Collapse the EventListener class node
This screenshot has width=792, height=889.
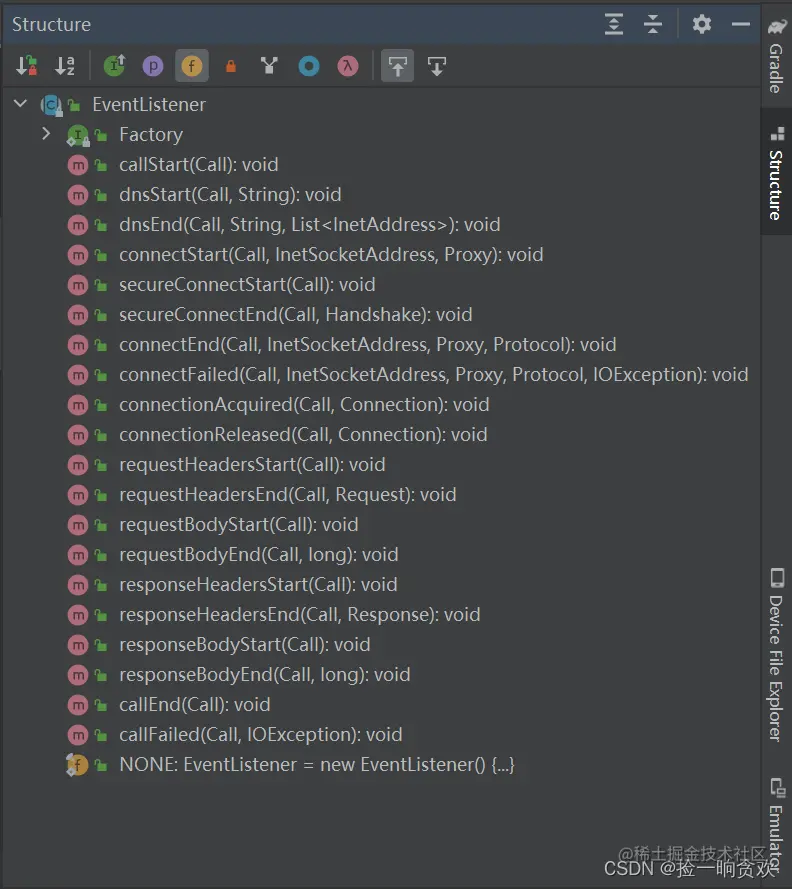click(20, 104)
